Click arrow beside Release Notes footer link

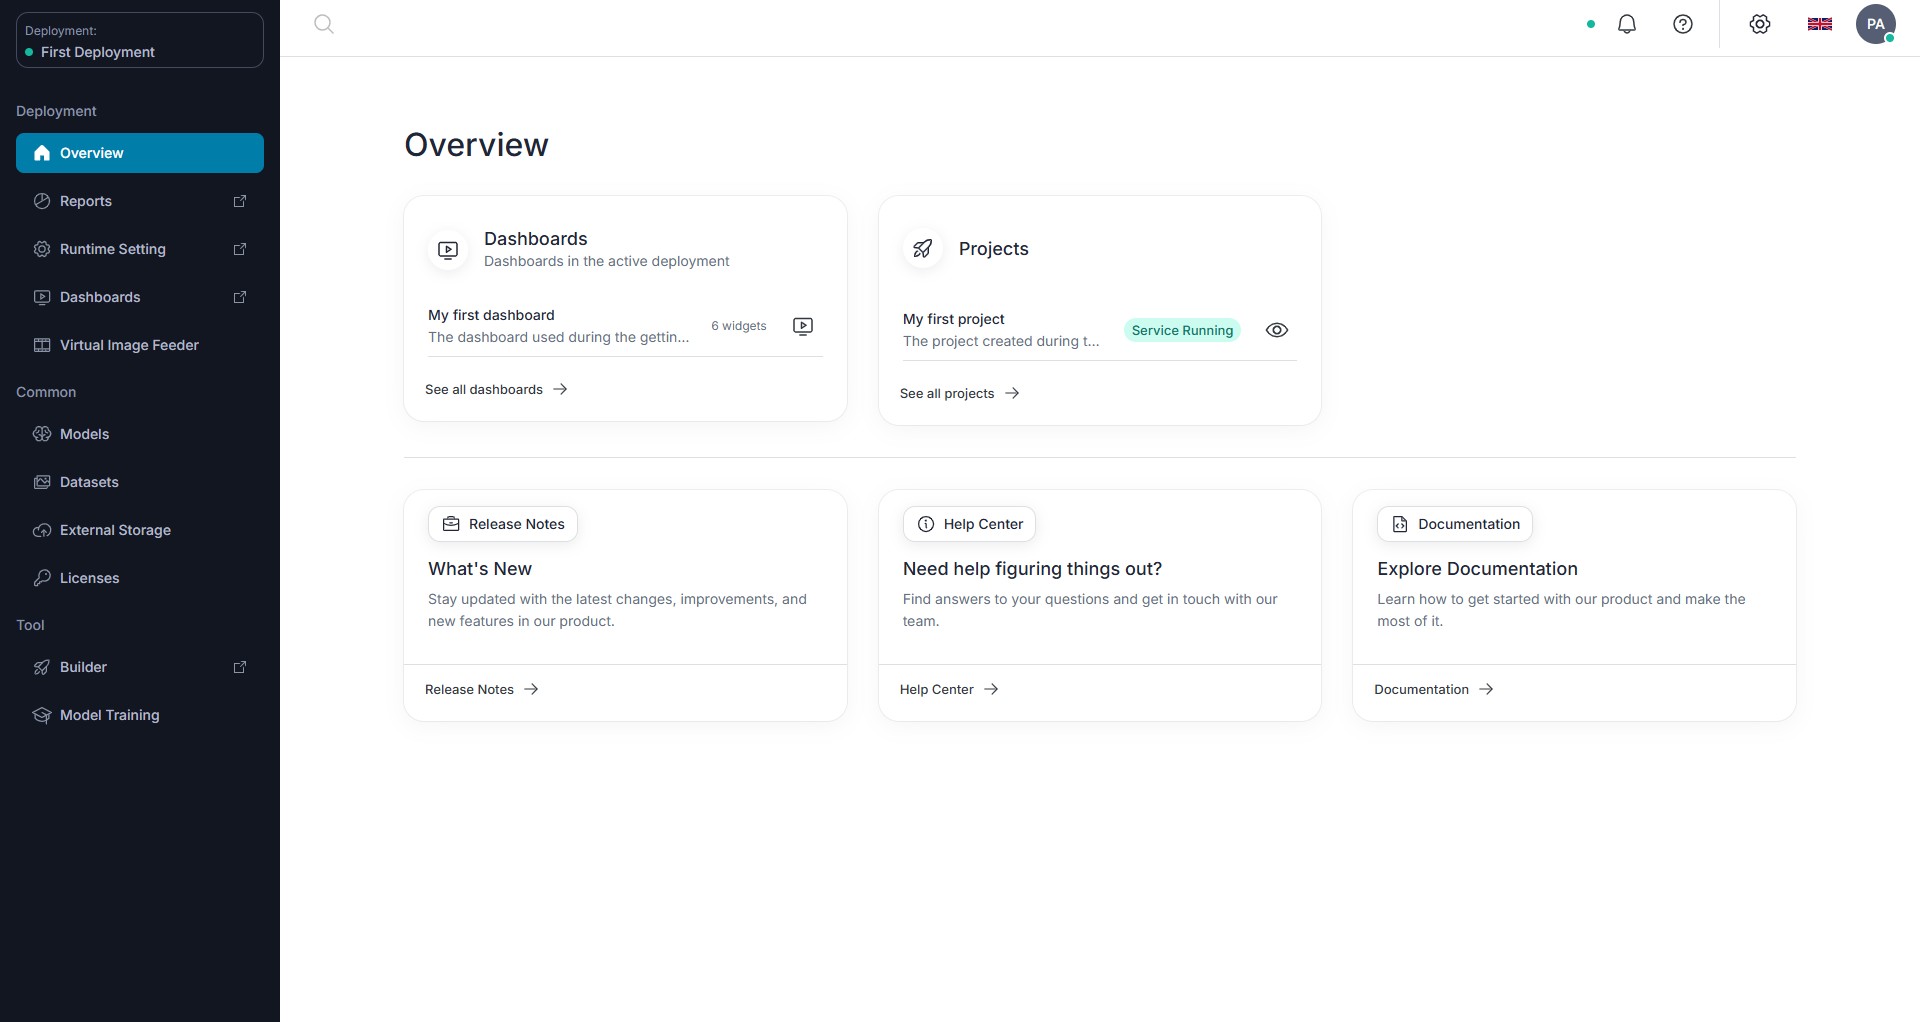coord(531,689)
